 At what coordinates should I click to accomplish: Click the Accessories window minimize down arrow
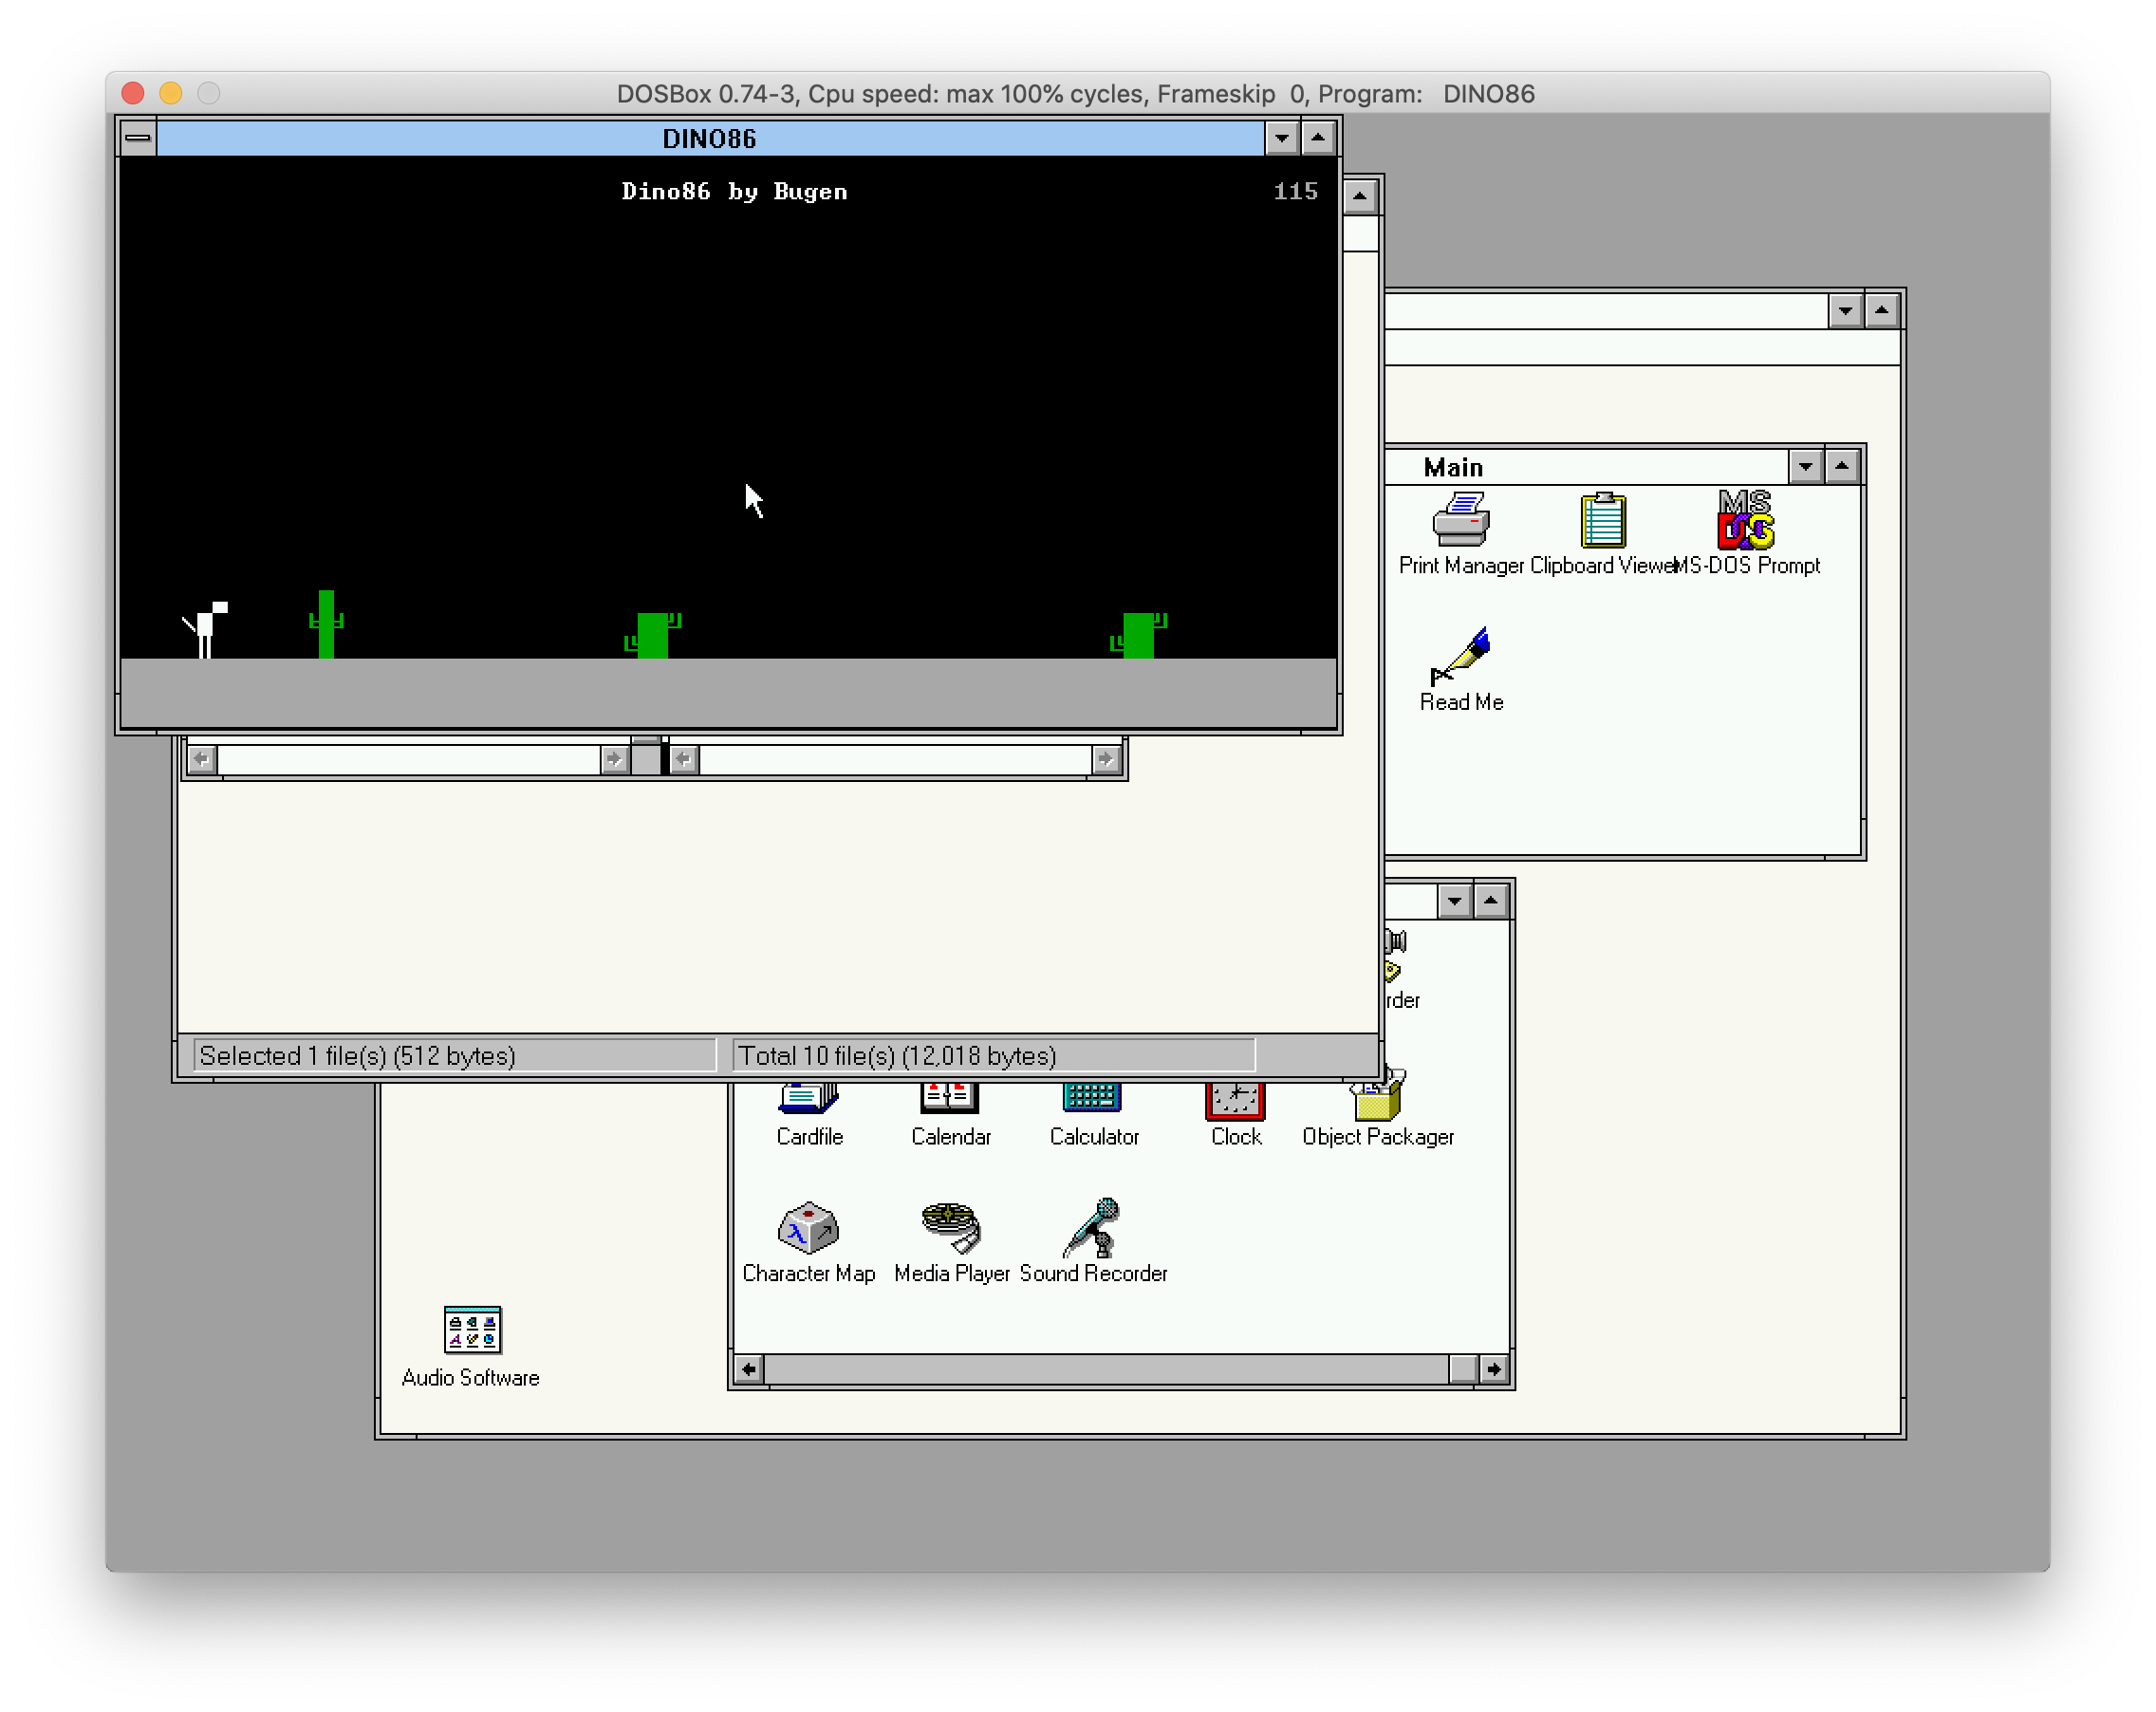coord(1454,901)
